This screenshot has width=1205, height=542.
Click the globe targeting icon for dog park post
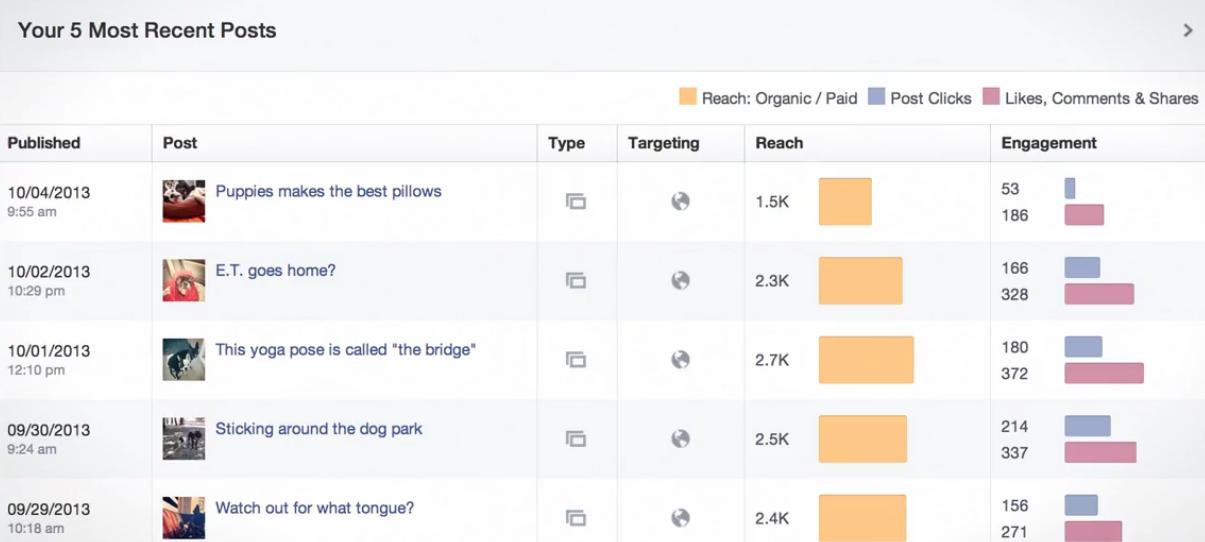click(x=680, y=438)
